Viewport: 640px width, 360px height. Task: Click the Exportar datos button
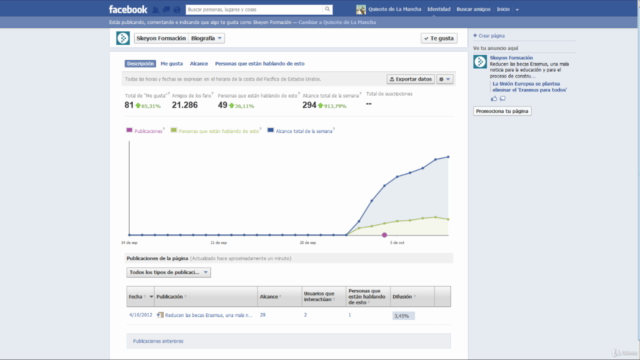click(x=411, y=79)
